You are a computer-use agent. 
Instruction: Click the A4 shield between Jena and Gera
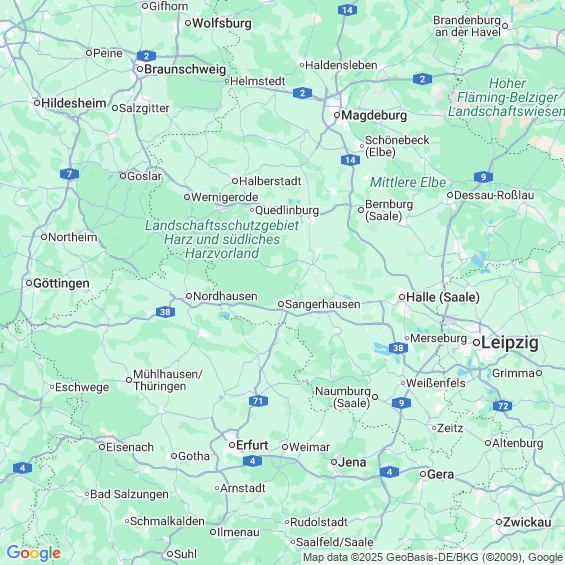(389, 472)
